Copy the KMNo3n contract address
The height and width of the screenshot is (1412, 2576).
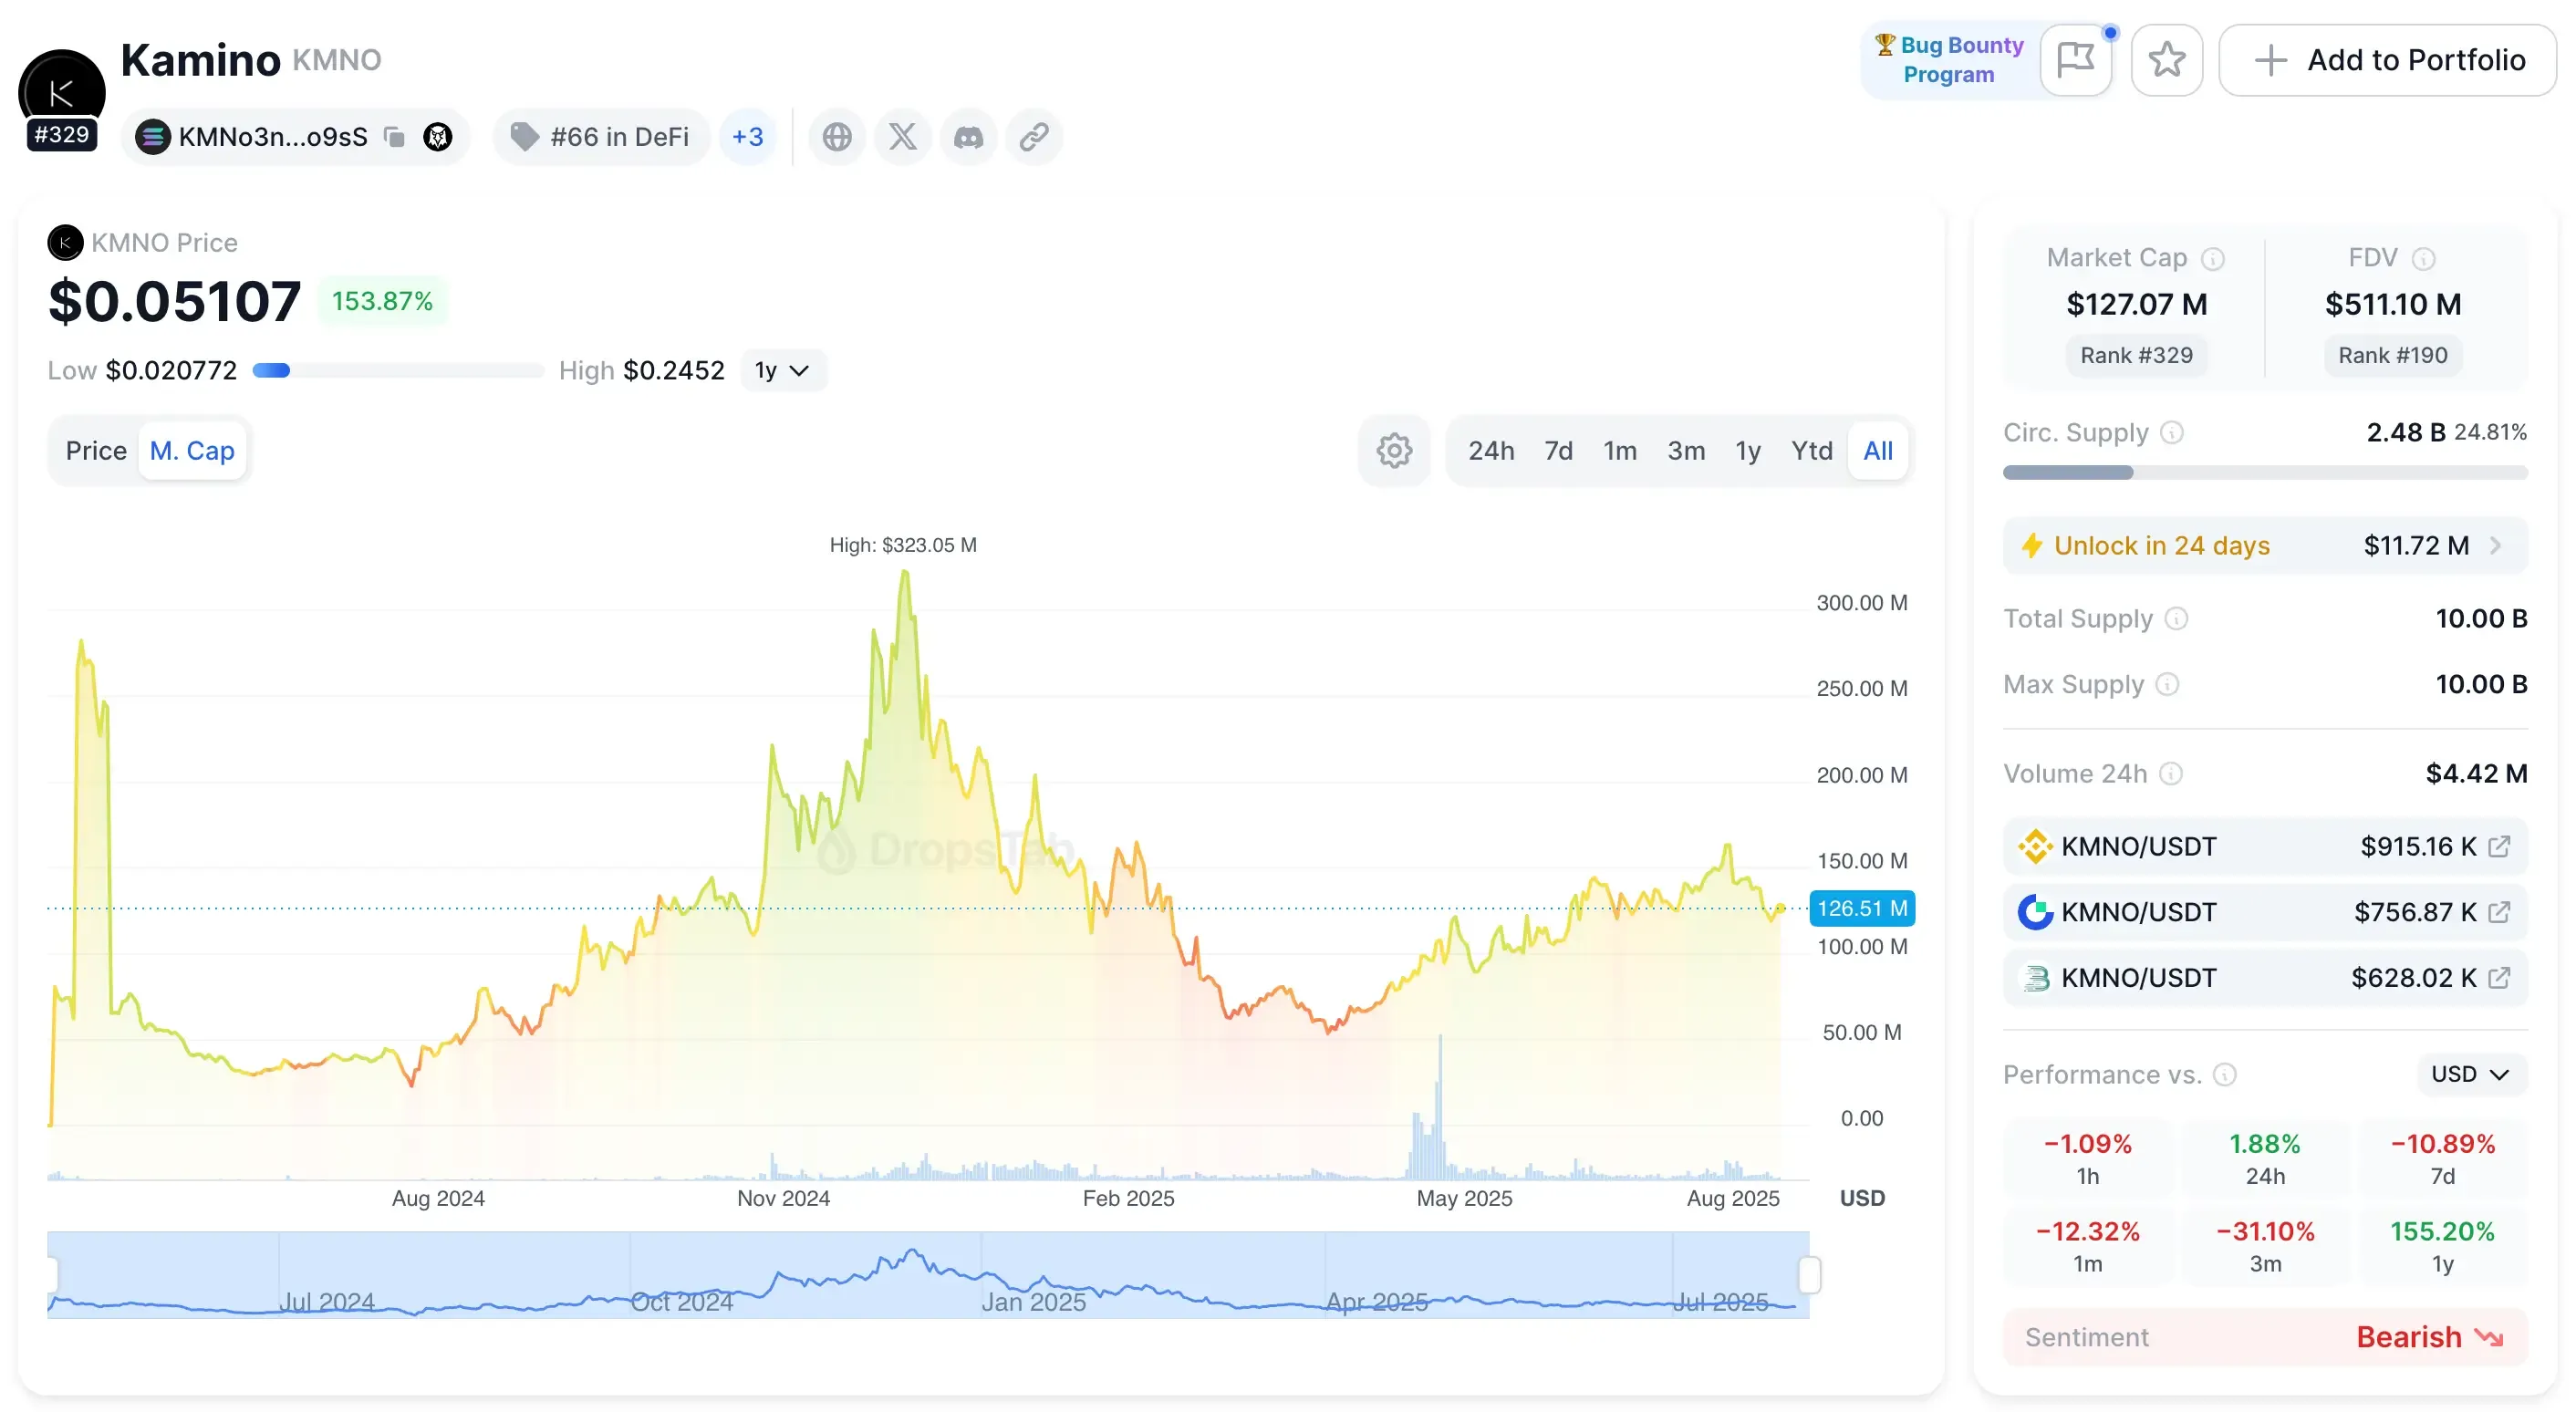pos(393,137)
